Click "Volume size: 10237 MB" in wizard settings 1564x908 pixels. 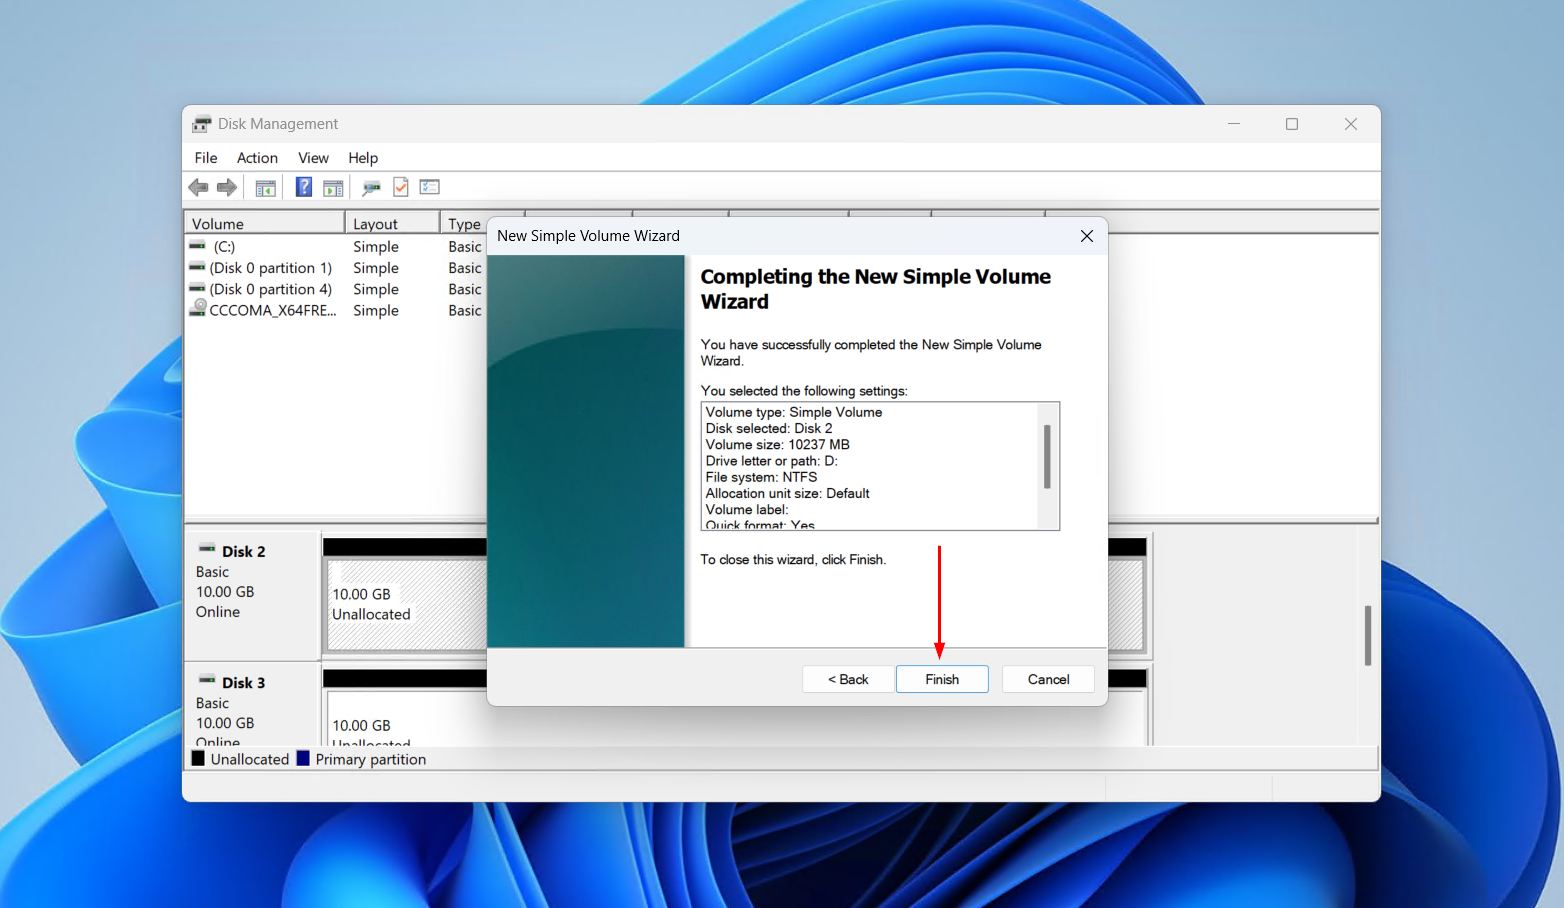click(778, 445)
